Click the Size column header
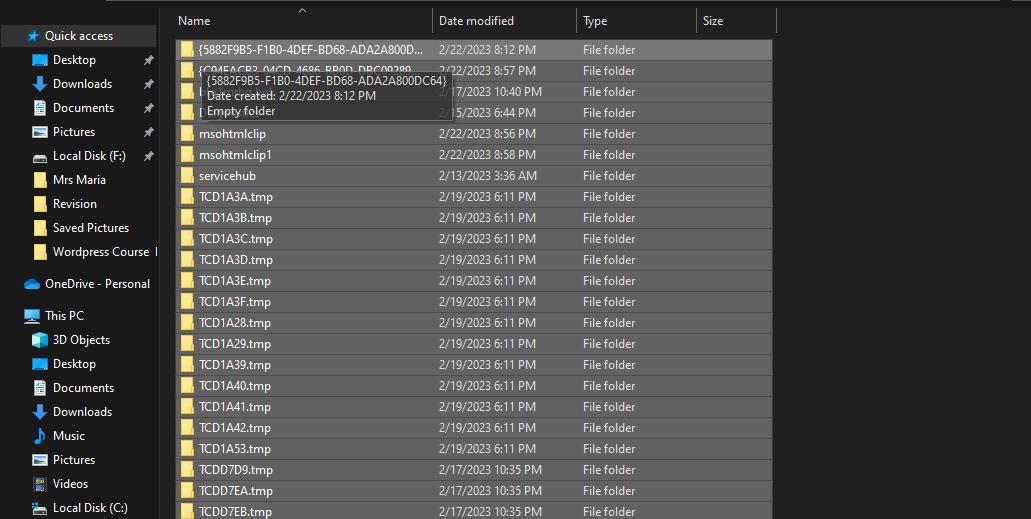 click(713, 21)
